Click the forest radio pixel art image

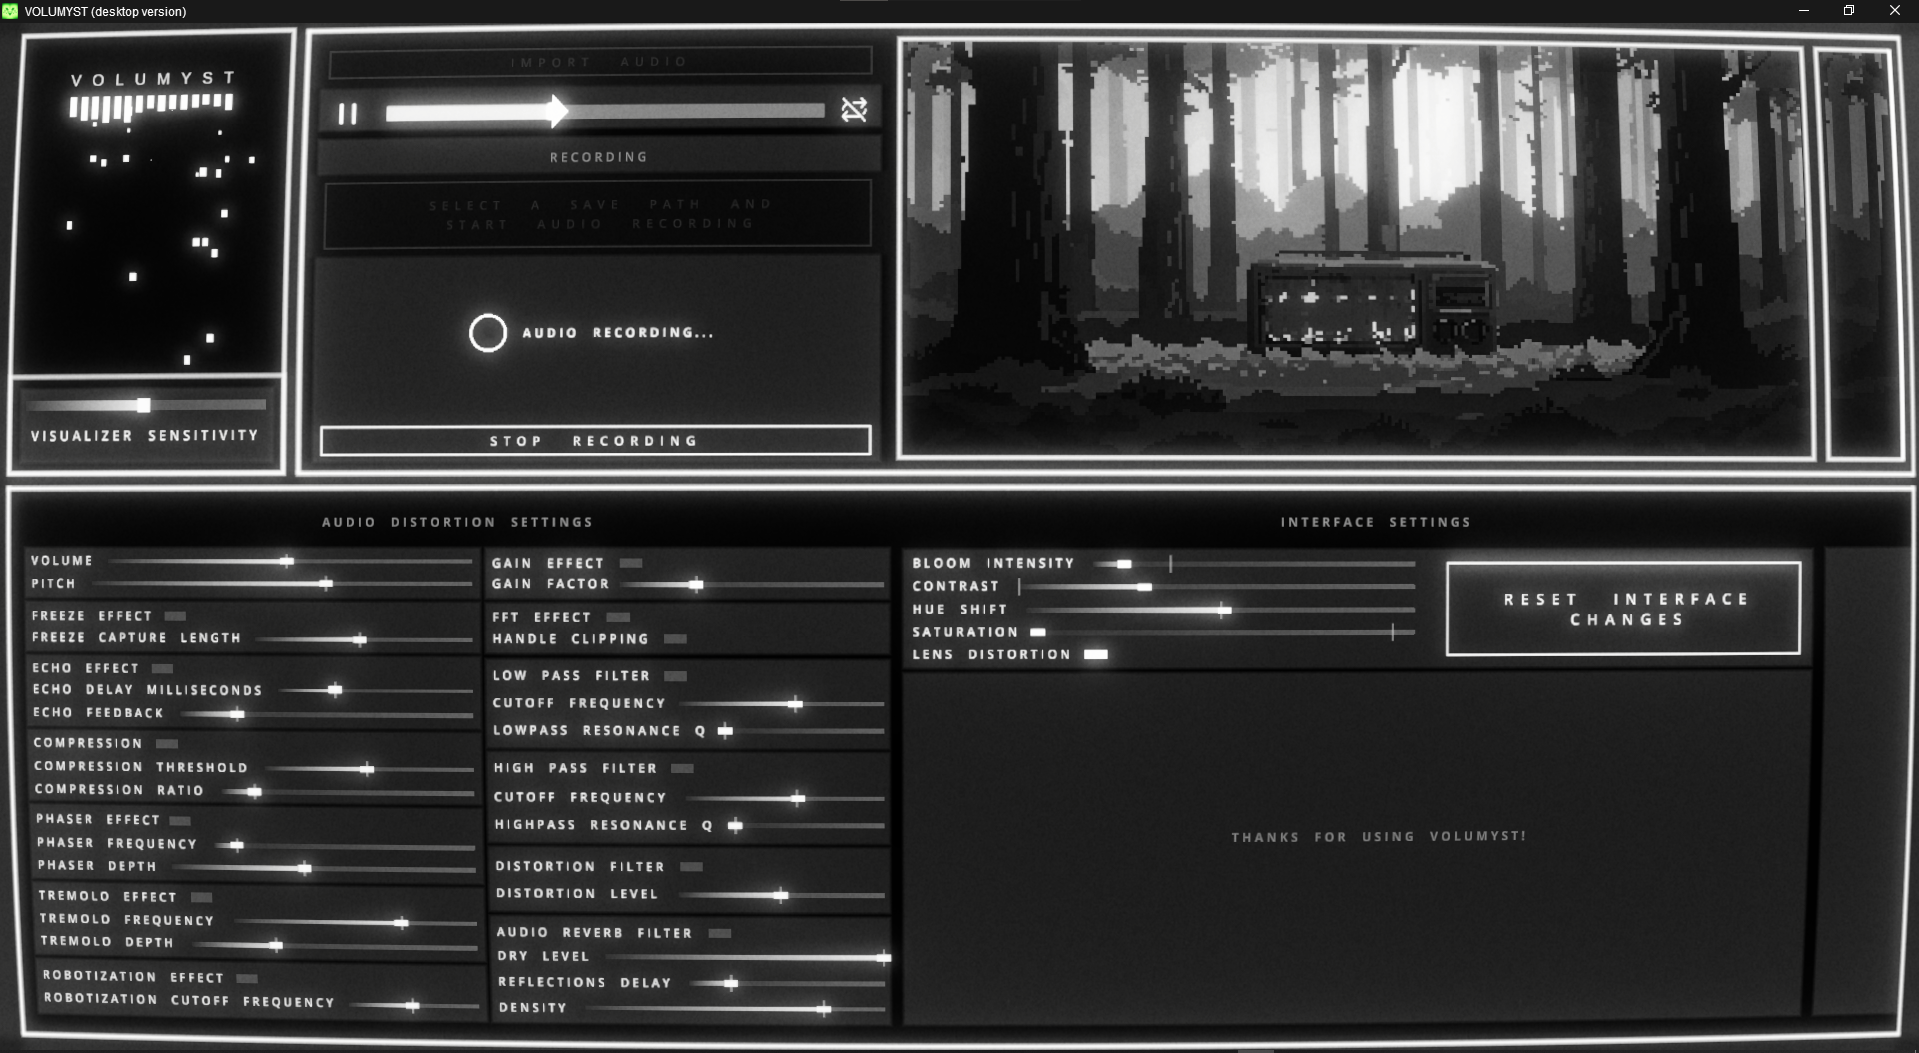pyautogui.click(x=1356, y=250)
